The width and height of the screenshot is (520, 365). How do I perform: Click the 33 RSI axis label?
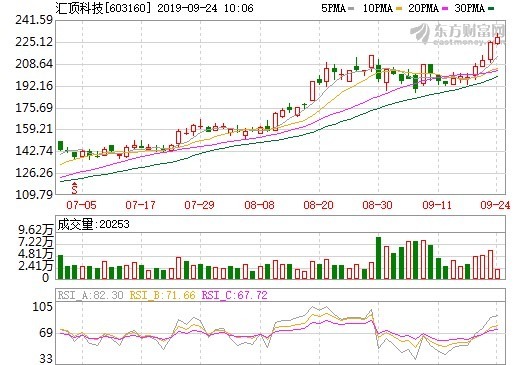point(46,359)
